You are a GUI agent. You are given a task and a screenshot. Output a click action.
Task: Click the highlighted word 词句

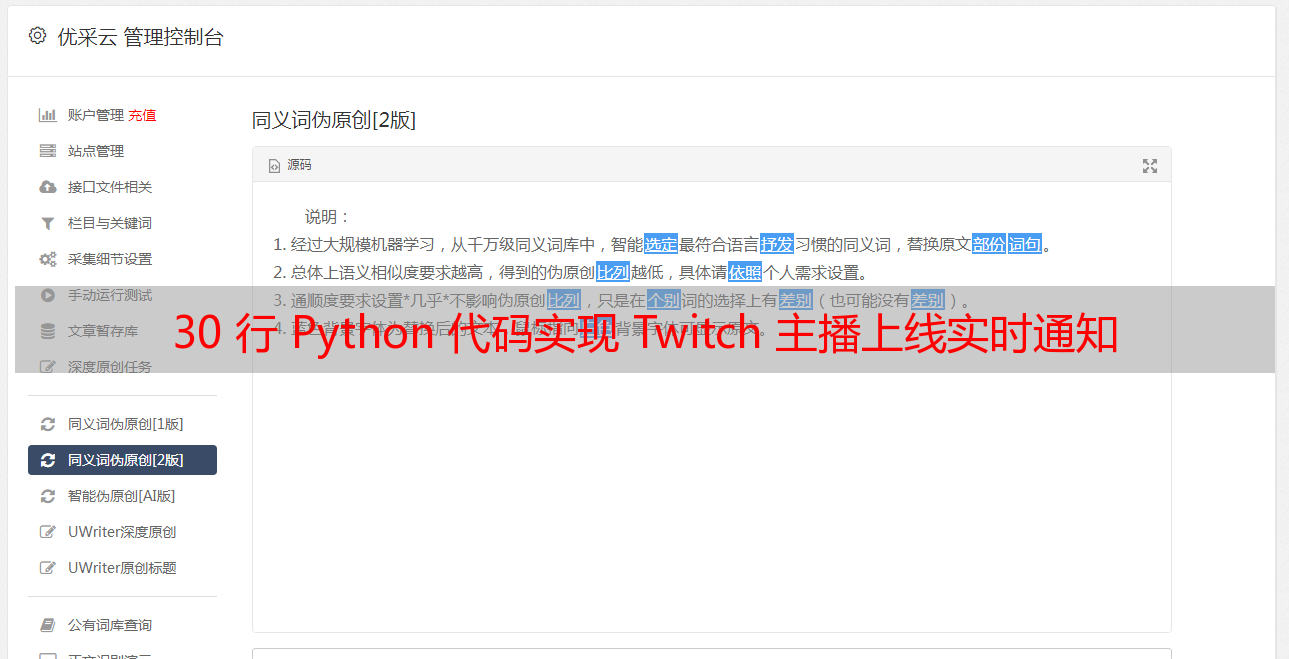pos(1025,244)
